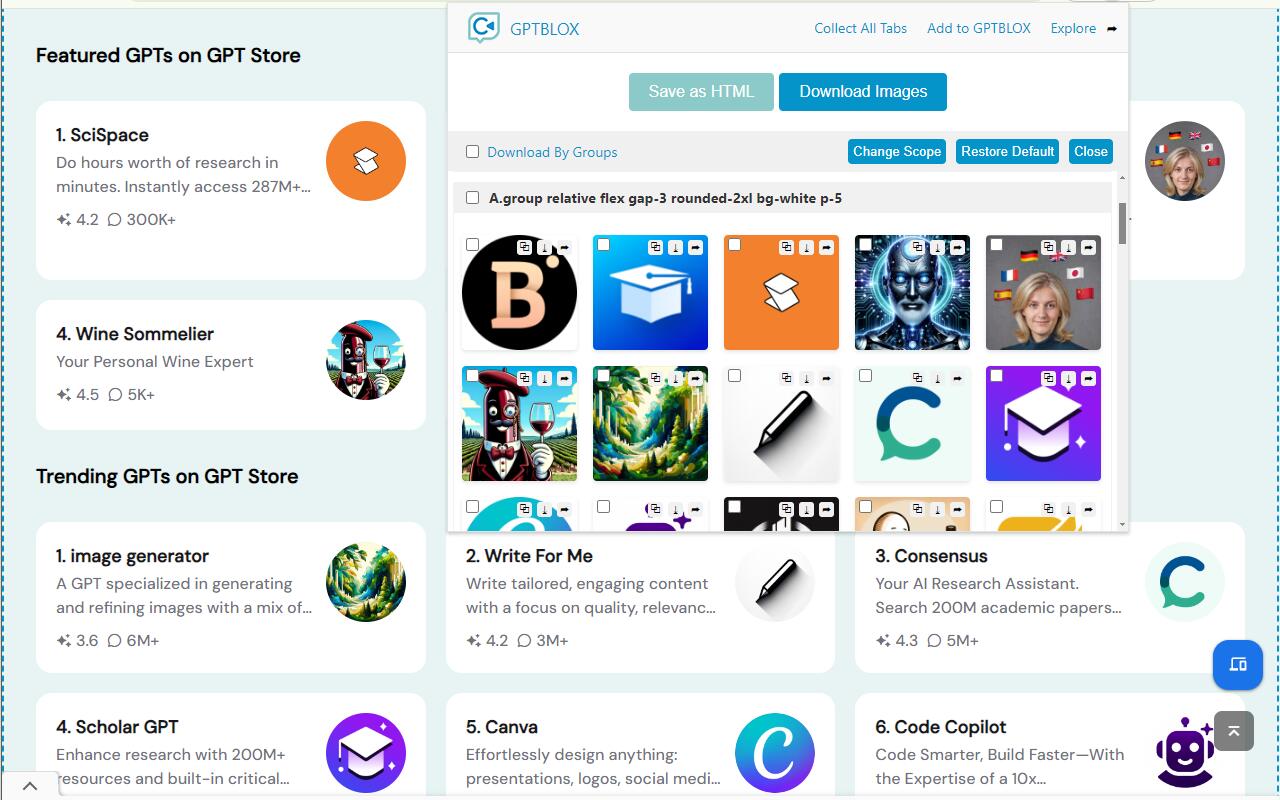Open the image generator GPT card

click(x=231, y=597)
